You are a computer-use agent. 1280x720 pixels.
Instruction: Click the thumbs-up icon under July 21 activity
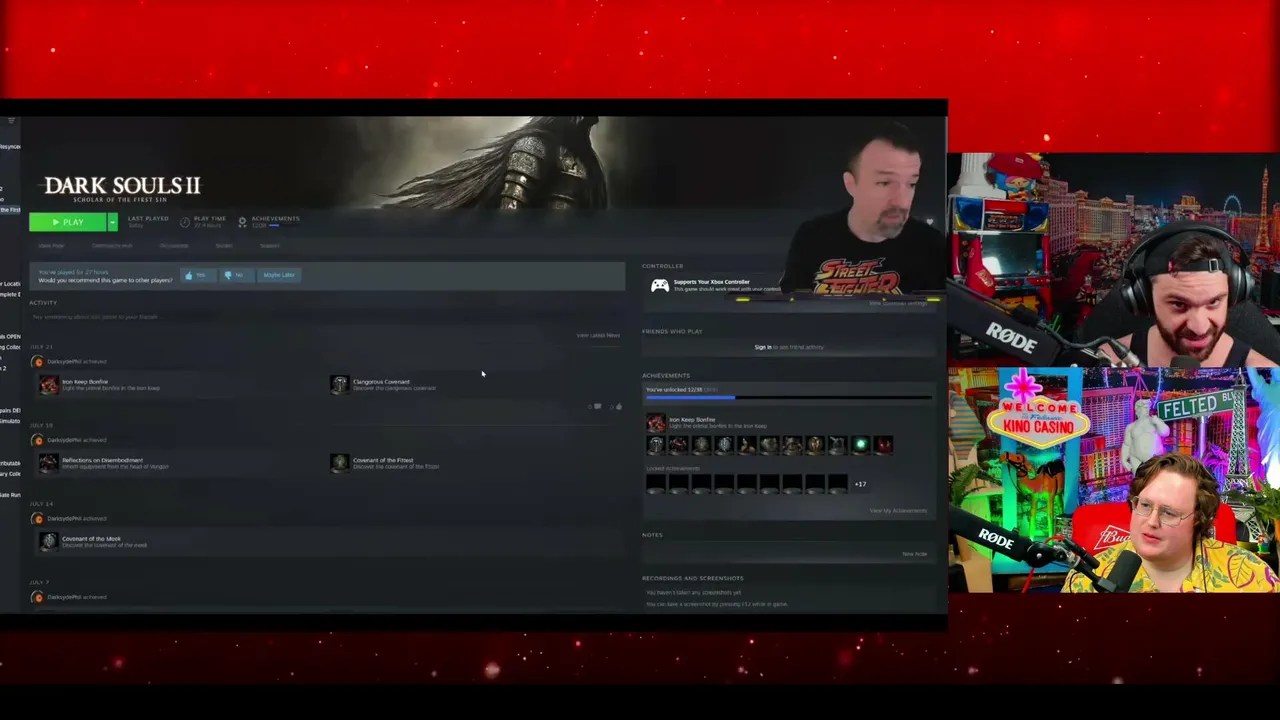coord(618,407)
